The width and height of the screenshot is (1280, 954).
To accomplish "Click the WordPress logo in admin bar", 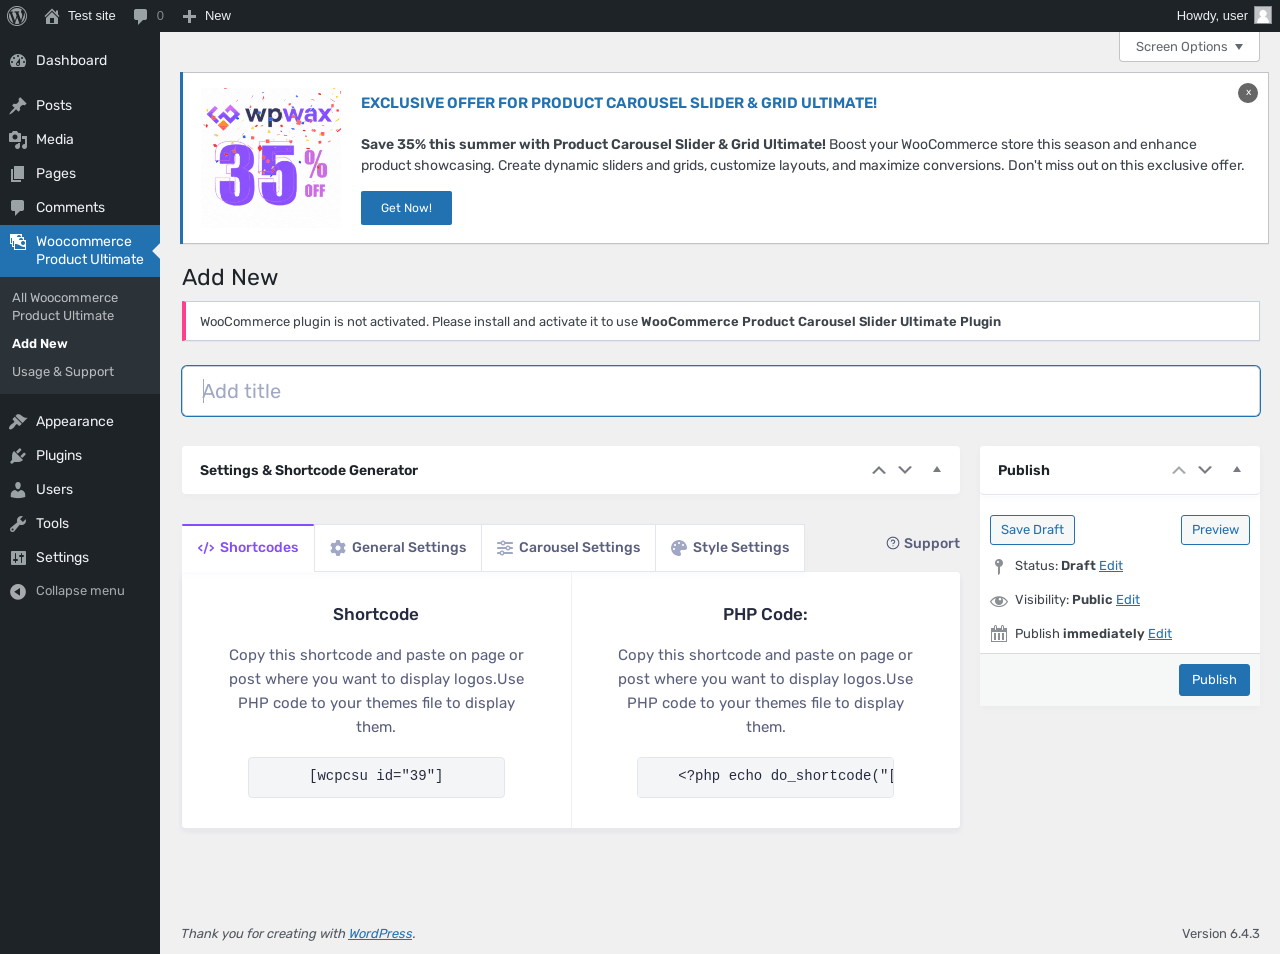I will (17, 16).
